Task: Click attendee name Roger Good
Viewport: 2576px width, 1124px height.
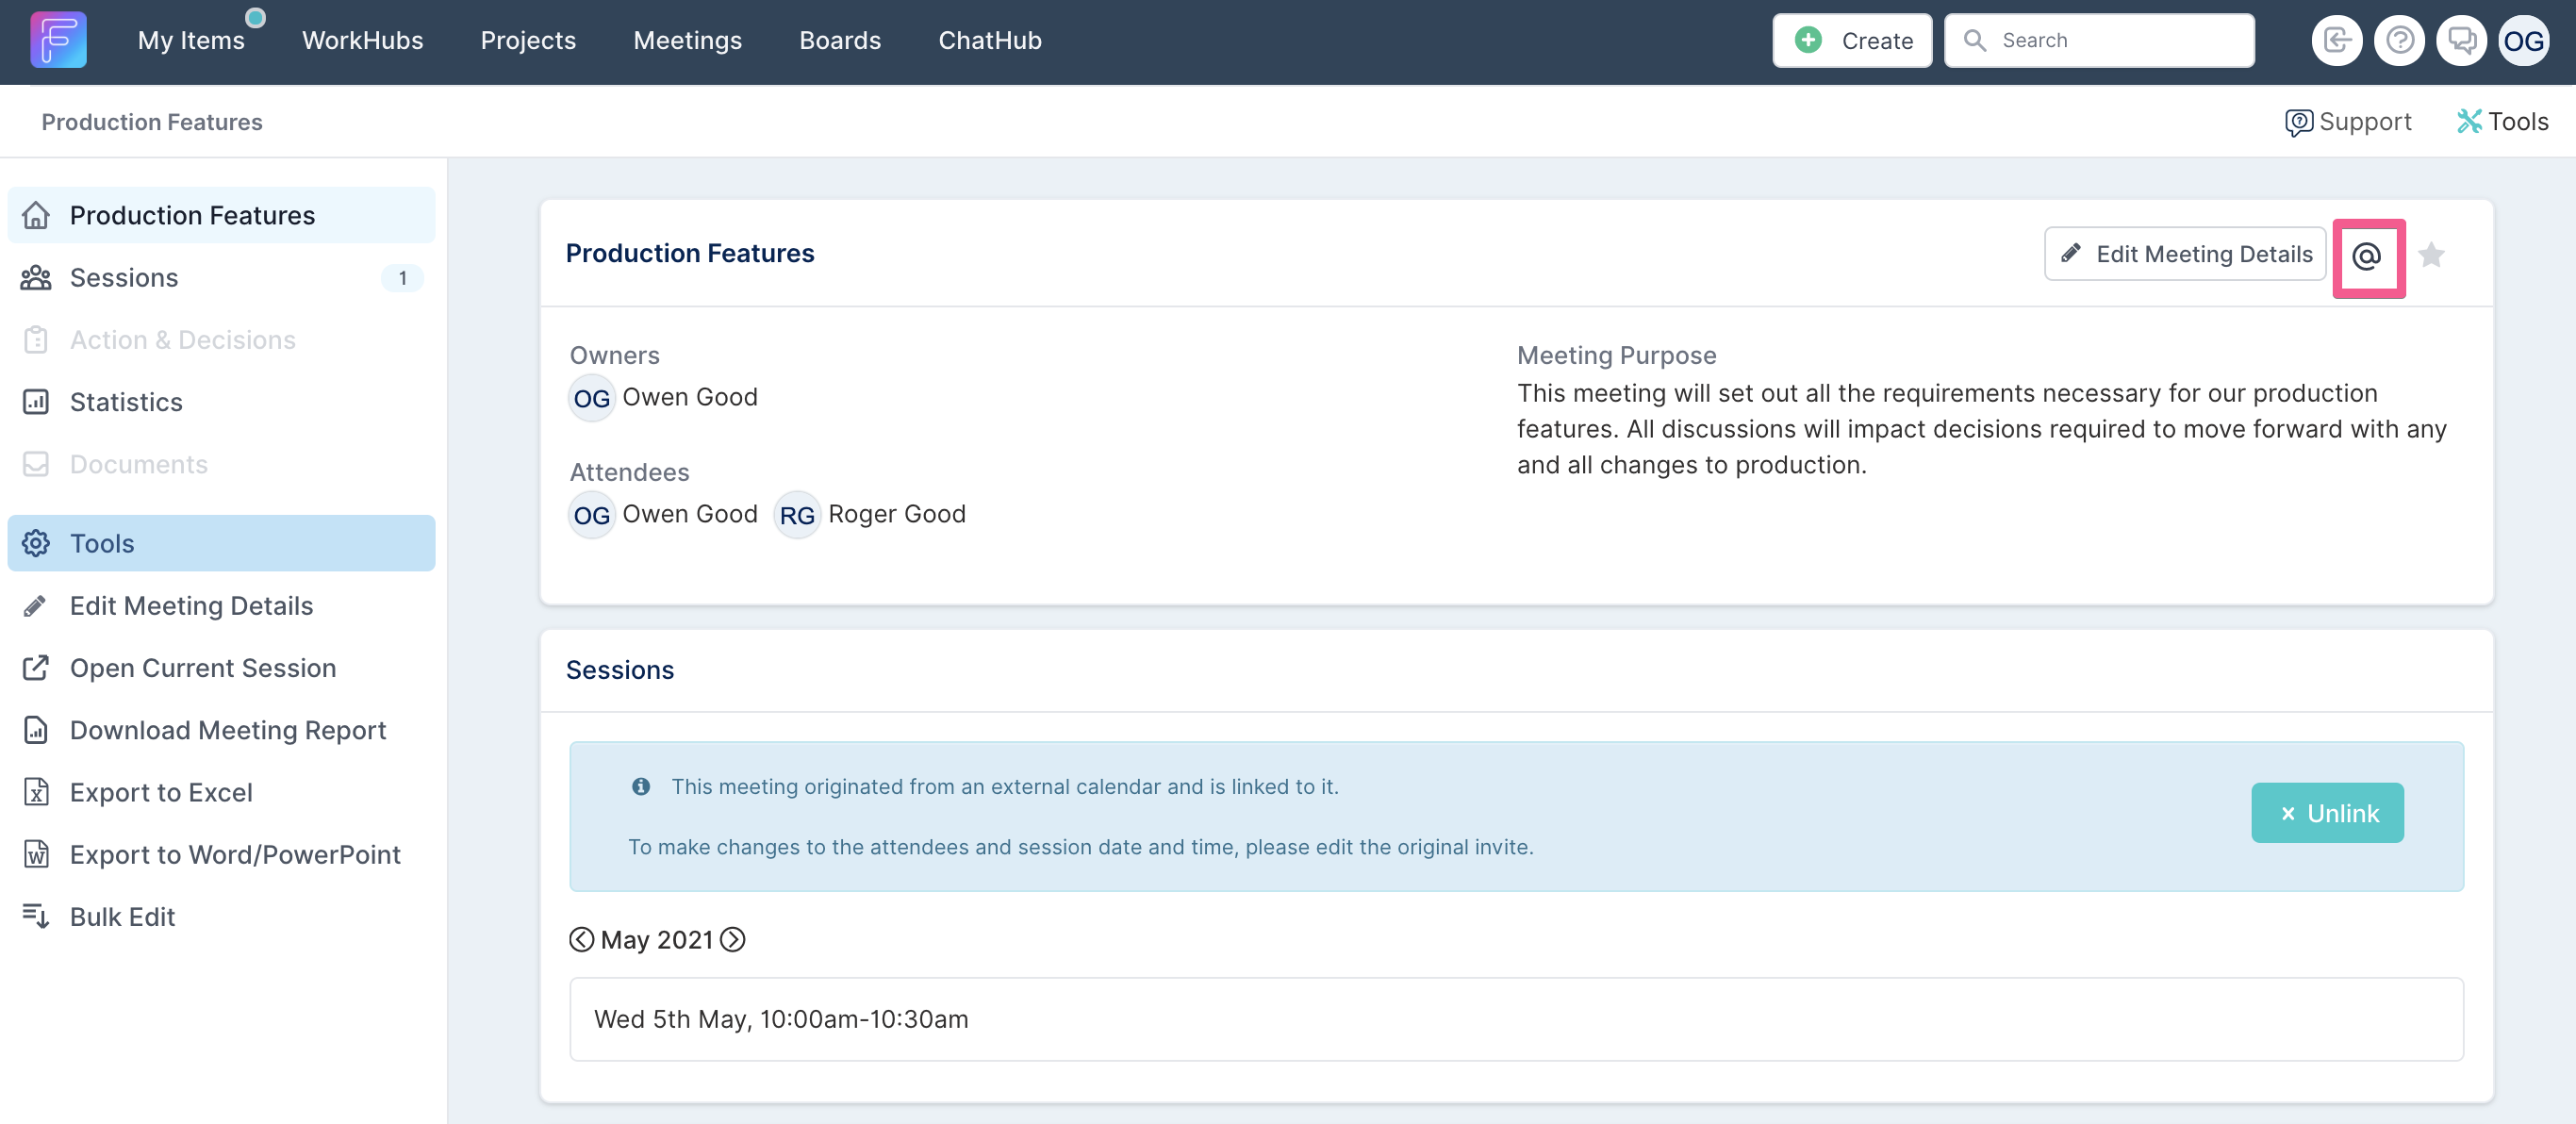Action: pos(897,514)
